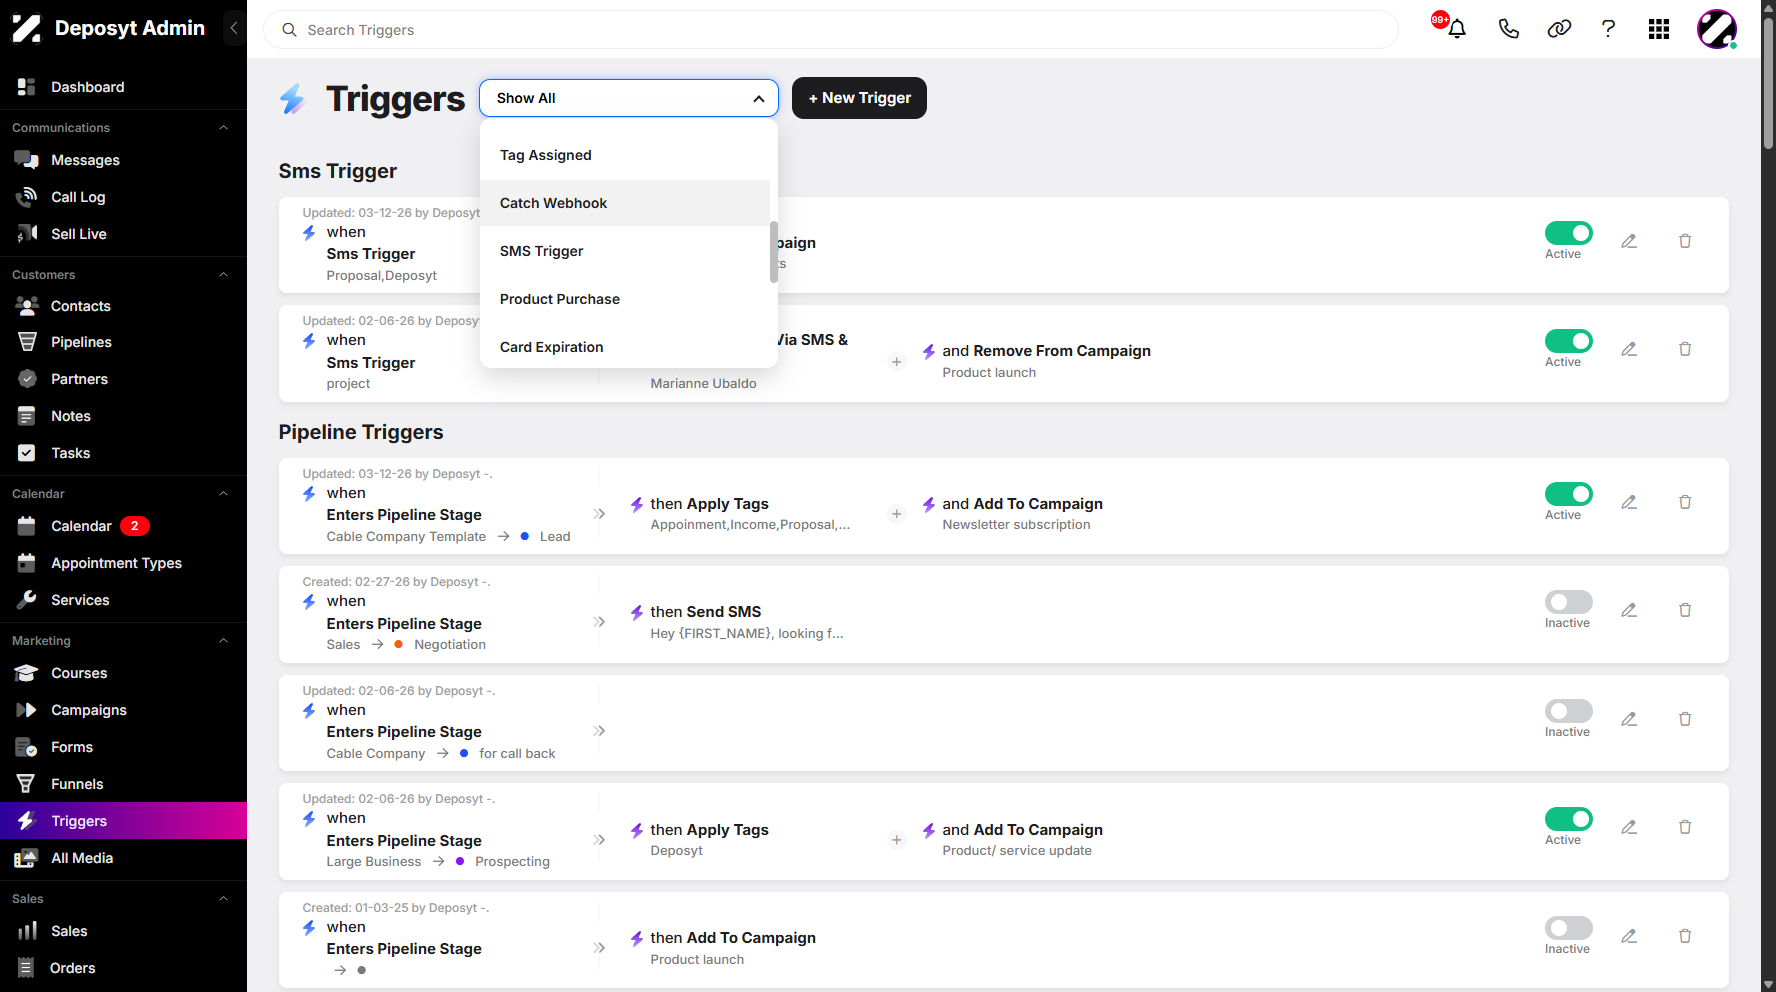1776x992 pixels.
Task: Go to Pipelines in the sidebar
Action: click(123, 342)
